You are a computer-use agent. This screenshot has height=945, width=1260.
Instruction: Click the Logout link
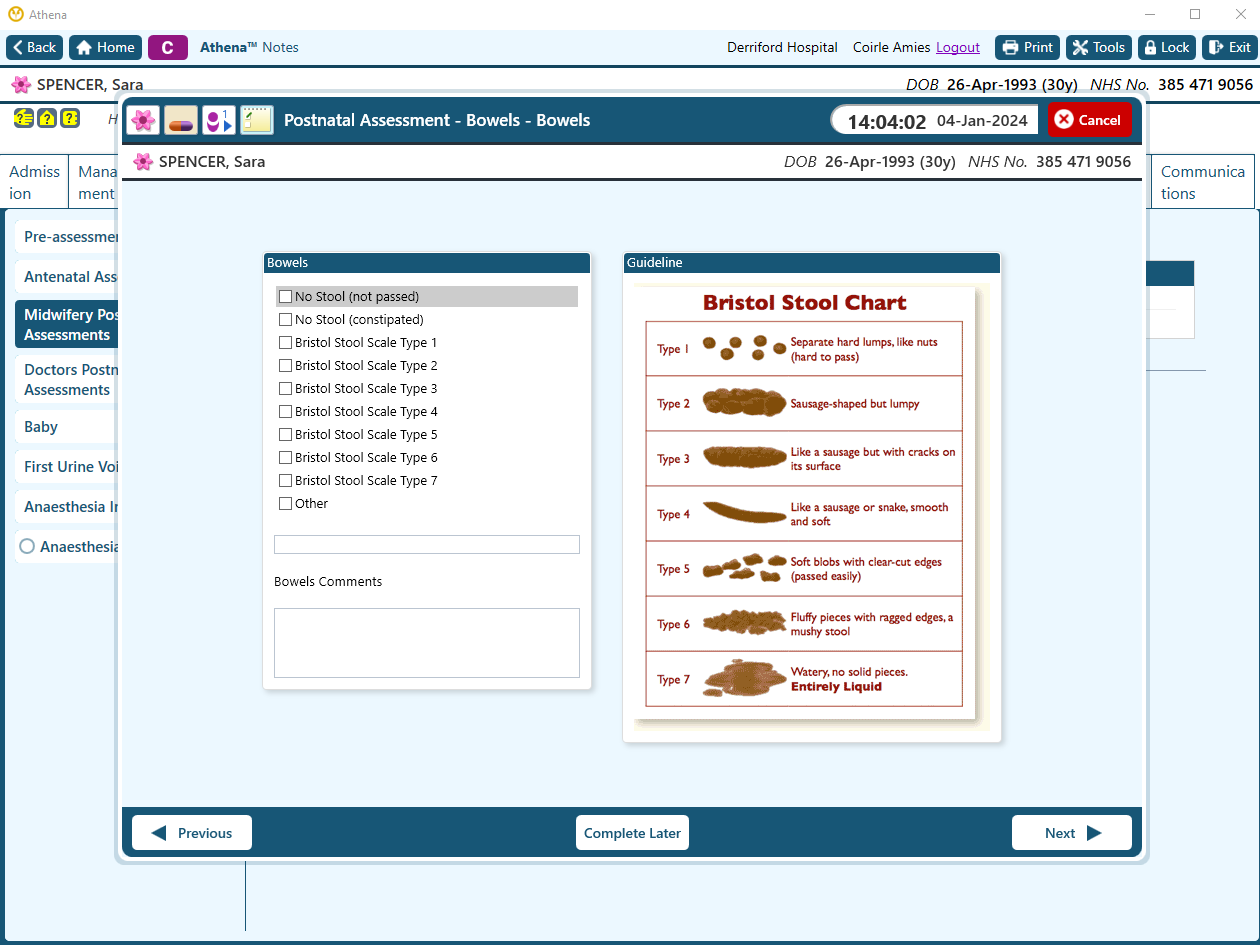click(958, 47)
